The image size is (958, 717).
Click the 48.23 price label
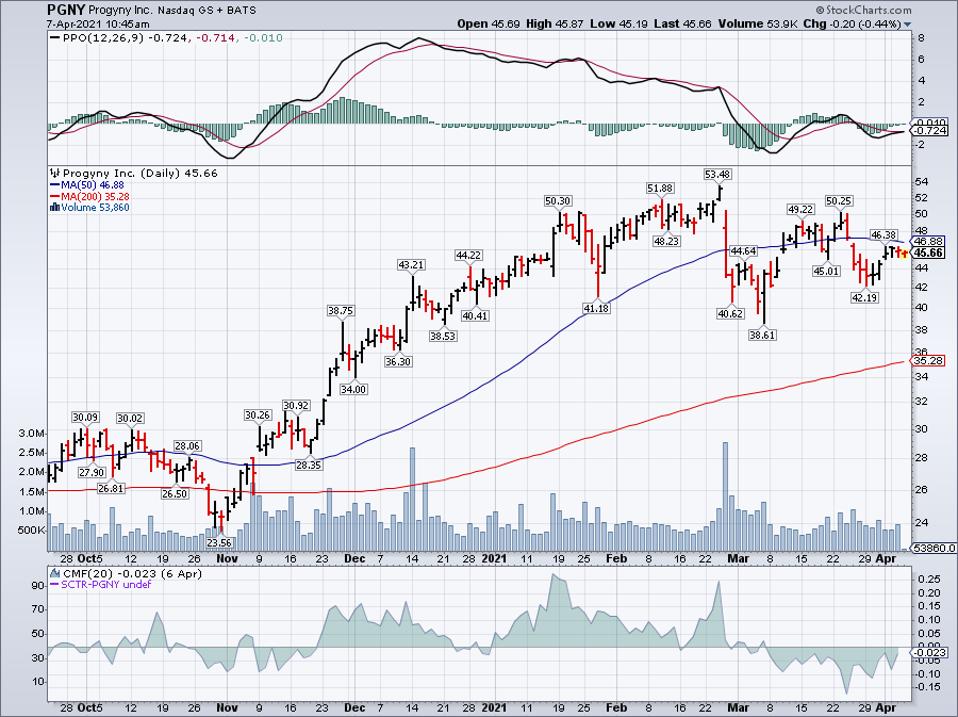(x=666, y=241)
